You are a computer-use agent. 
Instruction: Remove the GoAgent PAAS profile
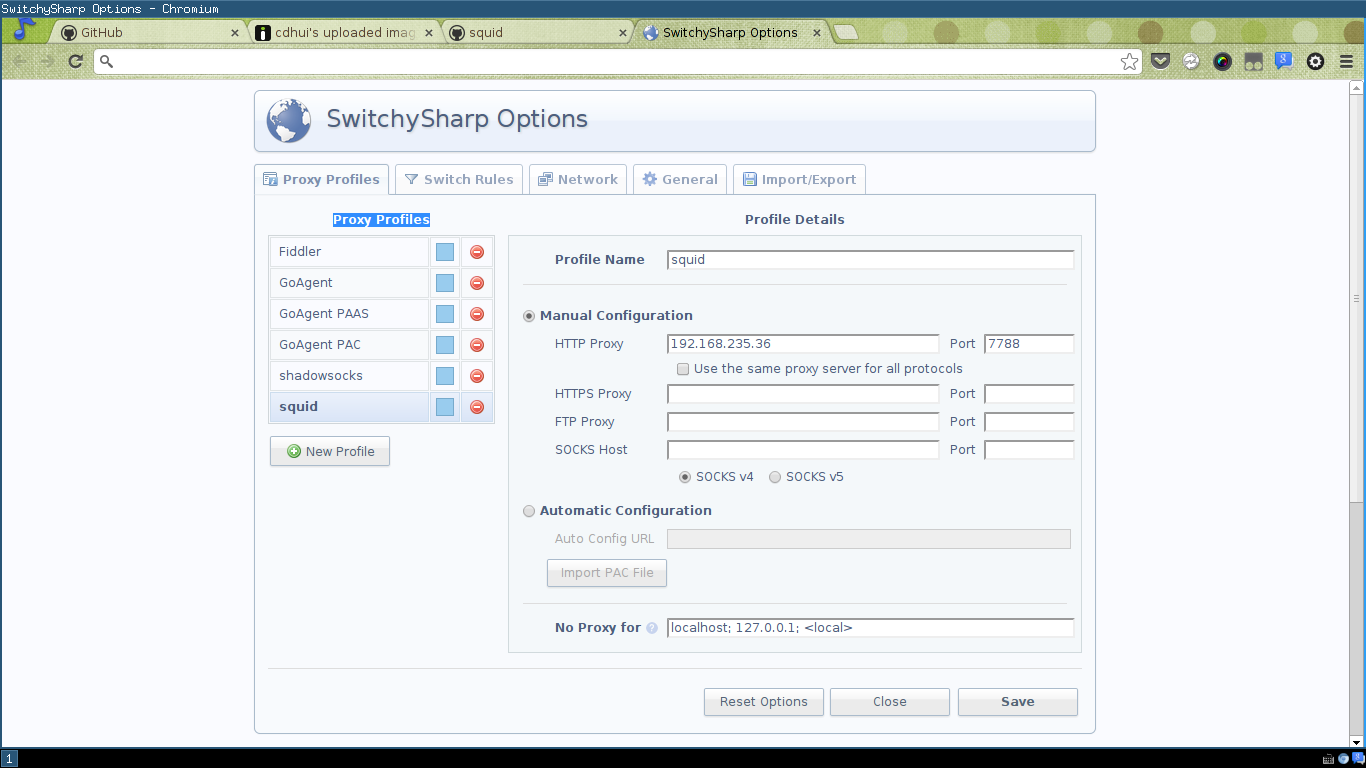pos(477,314)
